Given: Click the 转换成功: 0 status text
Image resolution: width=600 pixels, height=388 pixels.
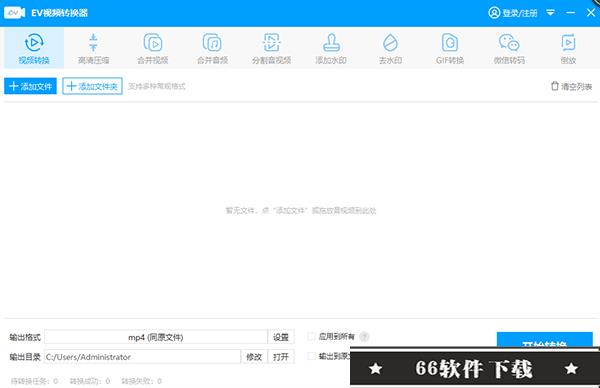Looking at the screenshot, I should (x=90, y=381).
